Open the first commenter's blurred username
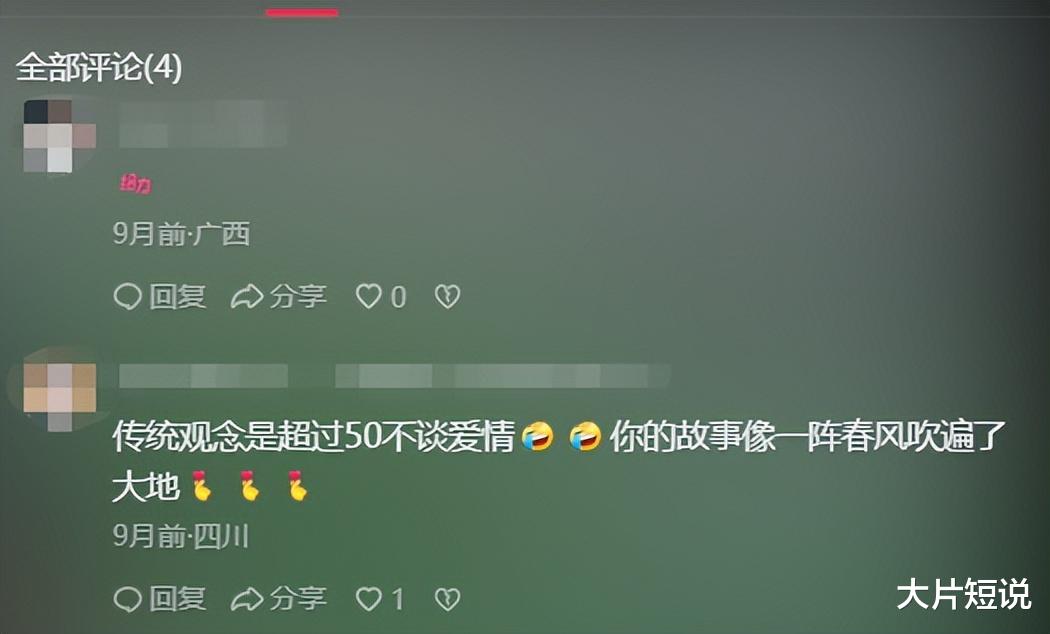 (x=203, y=124)
